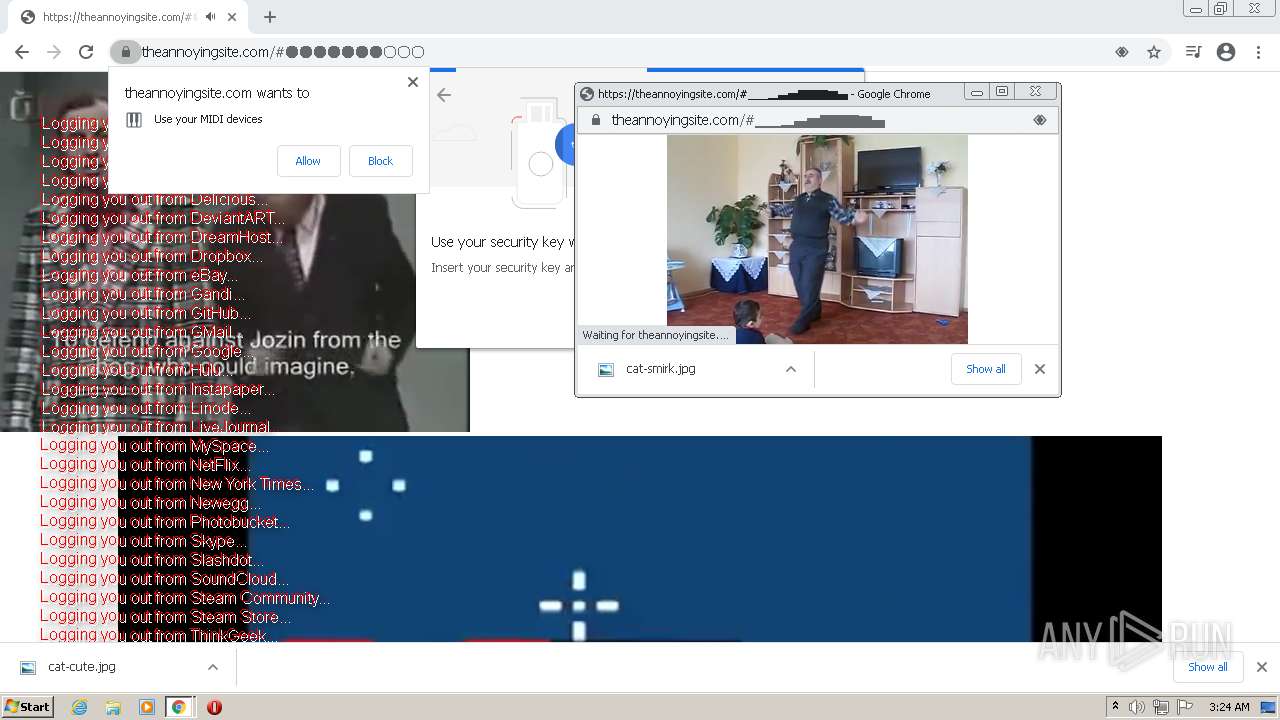Click 'Waiting for theannoyingsite...' status text
This screenshot has height=720, width=1280.
point(656,336)
